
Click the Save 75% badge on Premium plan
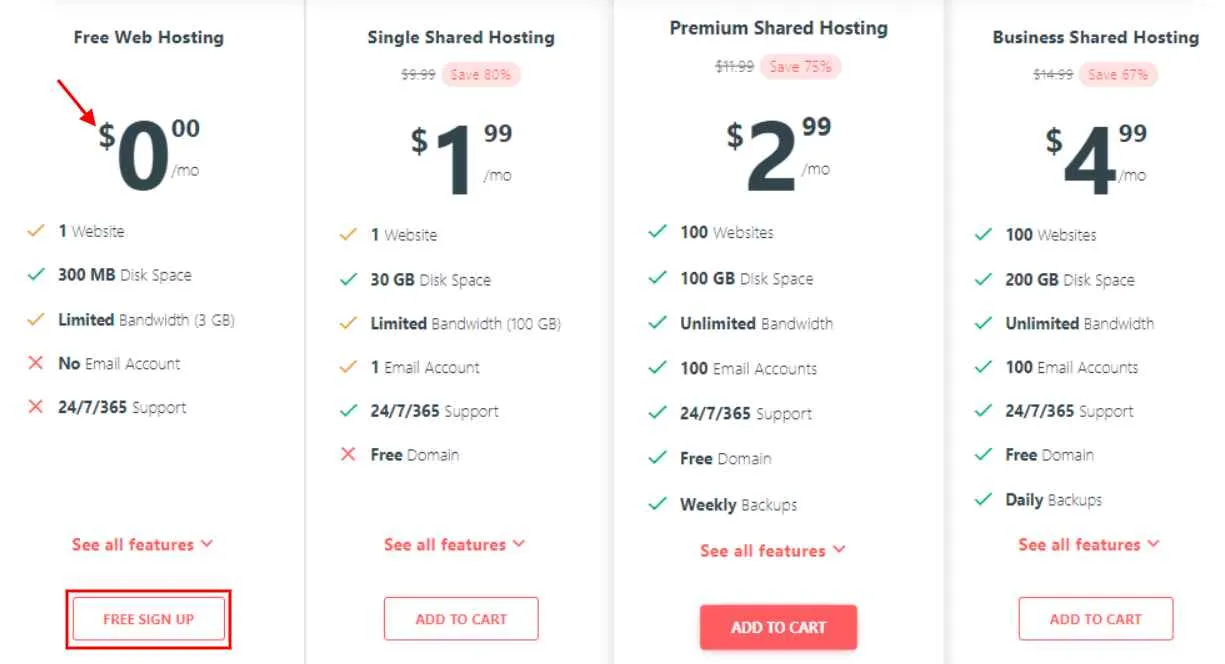click(x=800, y=67)
